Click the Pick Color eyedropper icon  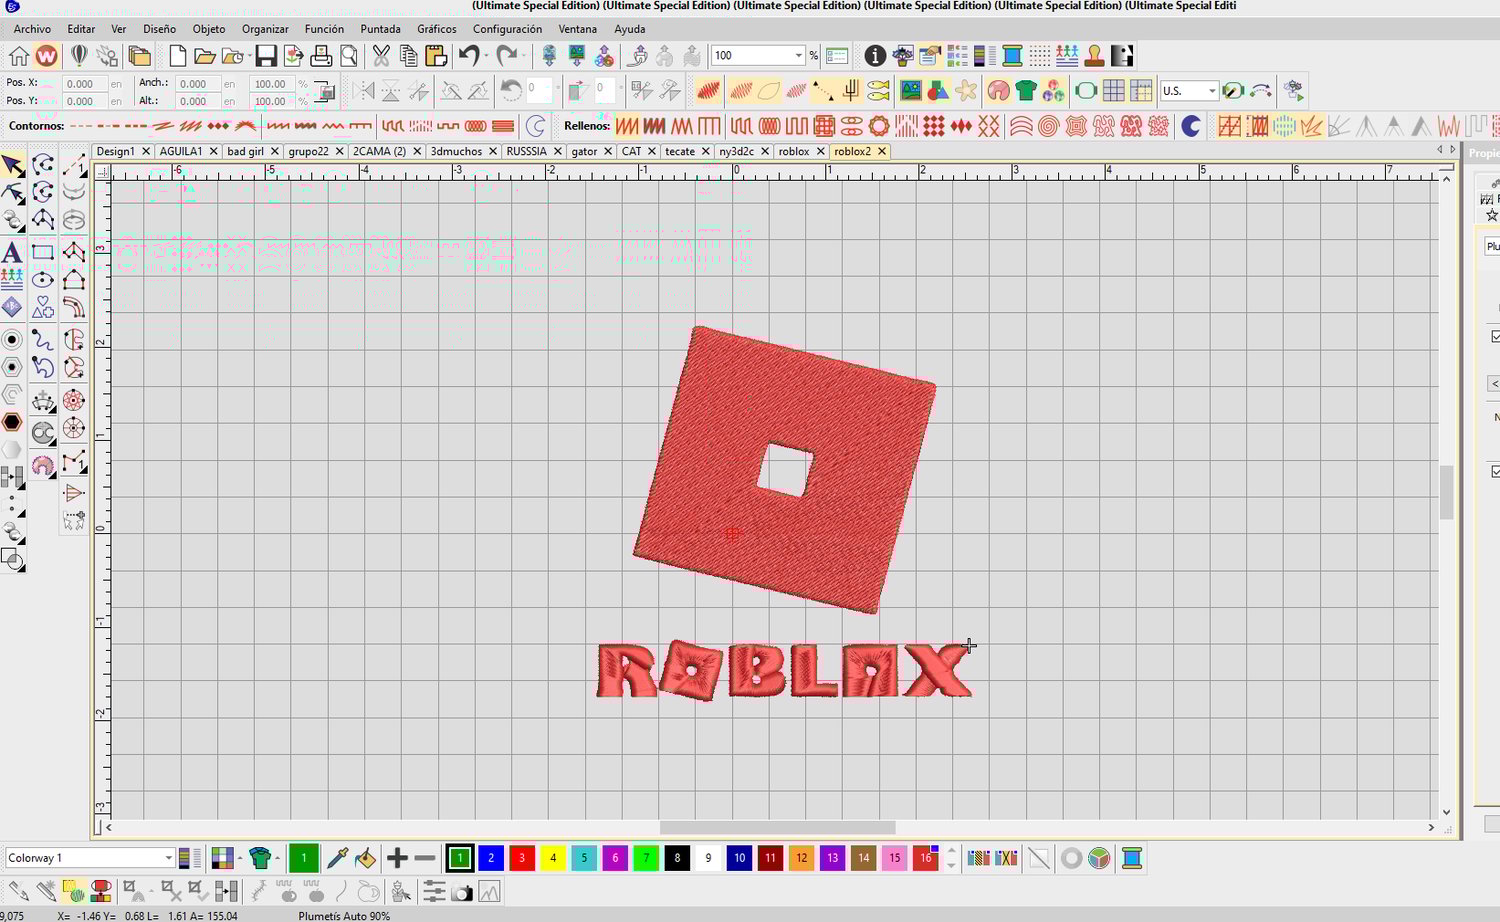pos(338,858)
